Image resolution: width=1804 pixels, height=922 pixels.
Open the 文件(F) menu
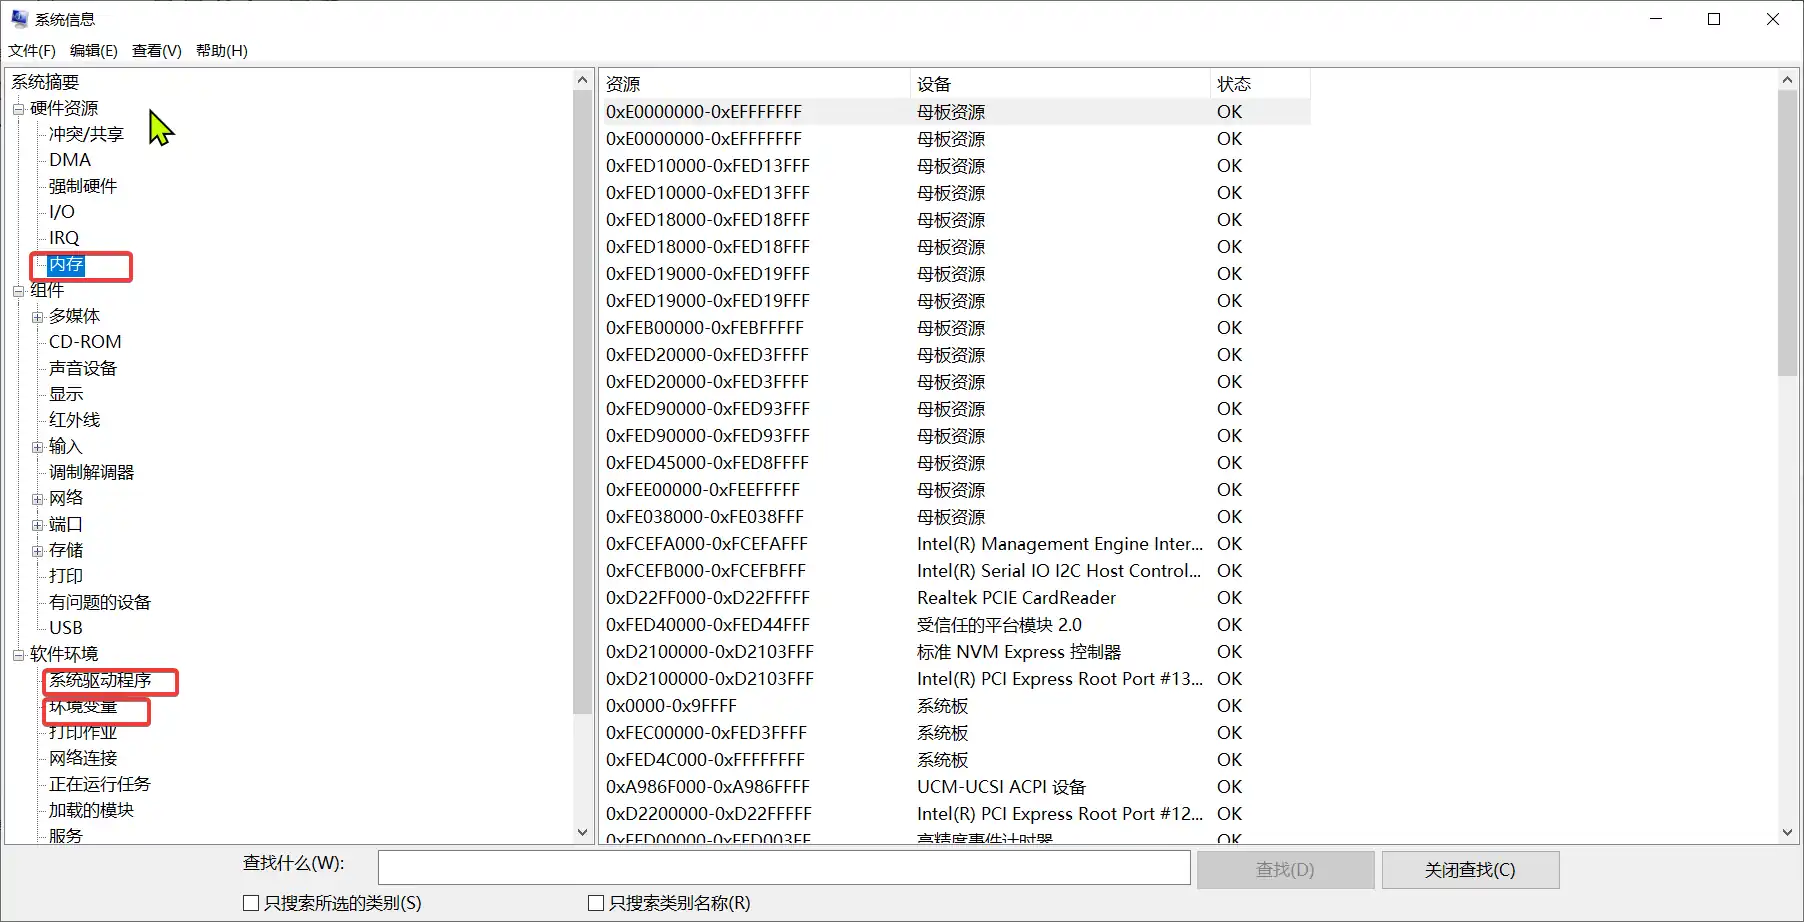[32, 51]
